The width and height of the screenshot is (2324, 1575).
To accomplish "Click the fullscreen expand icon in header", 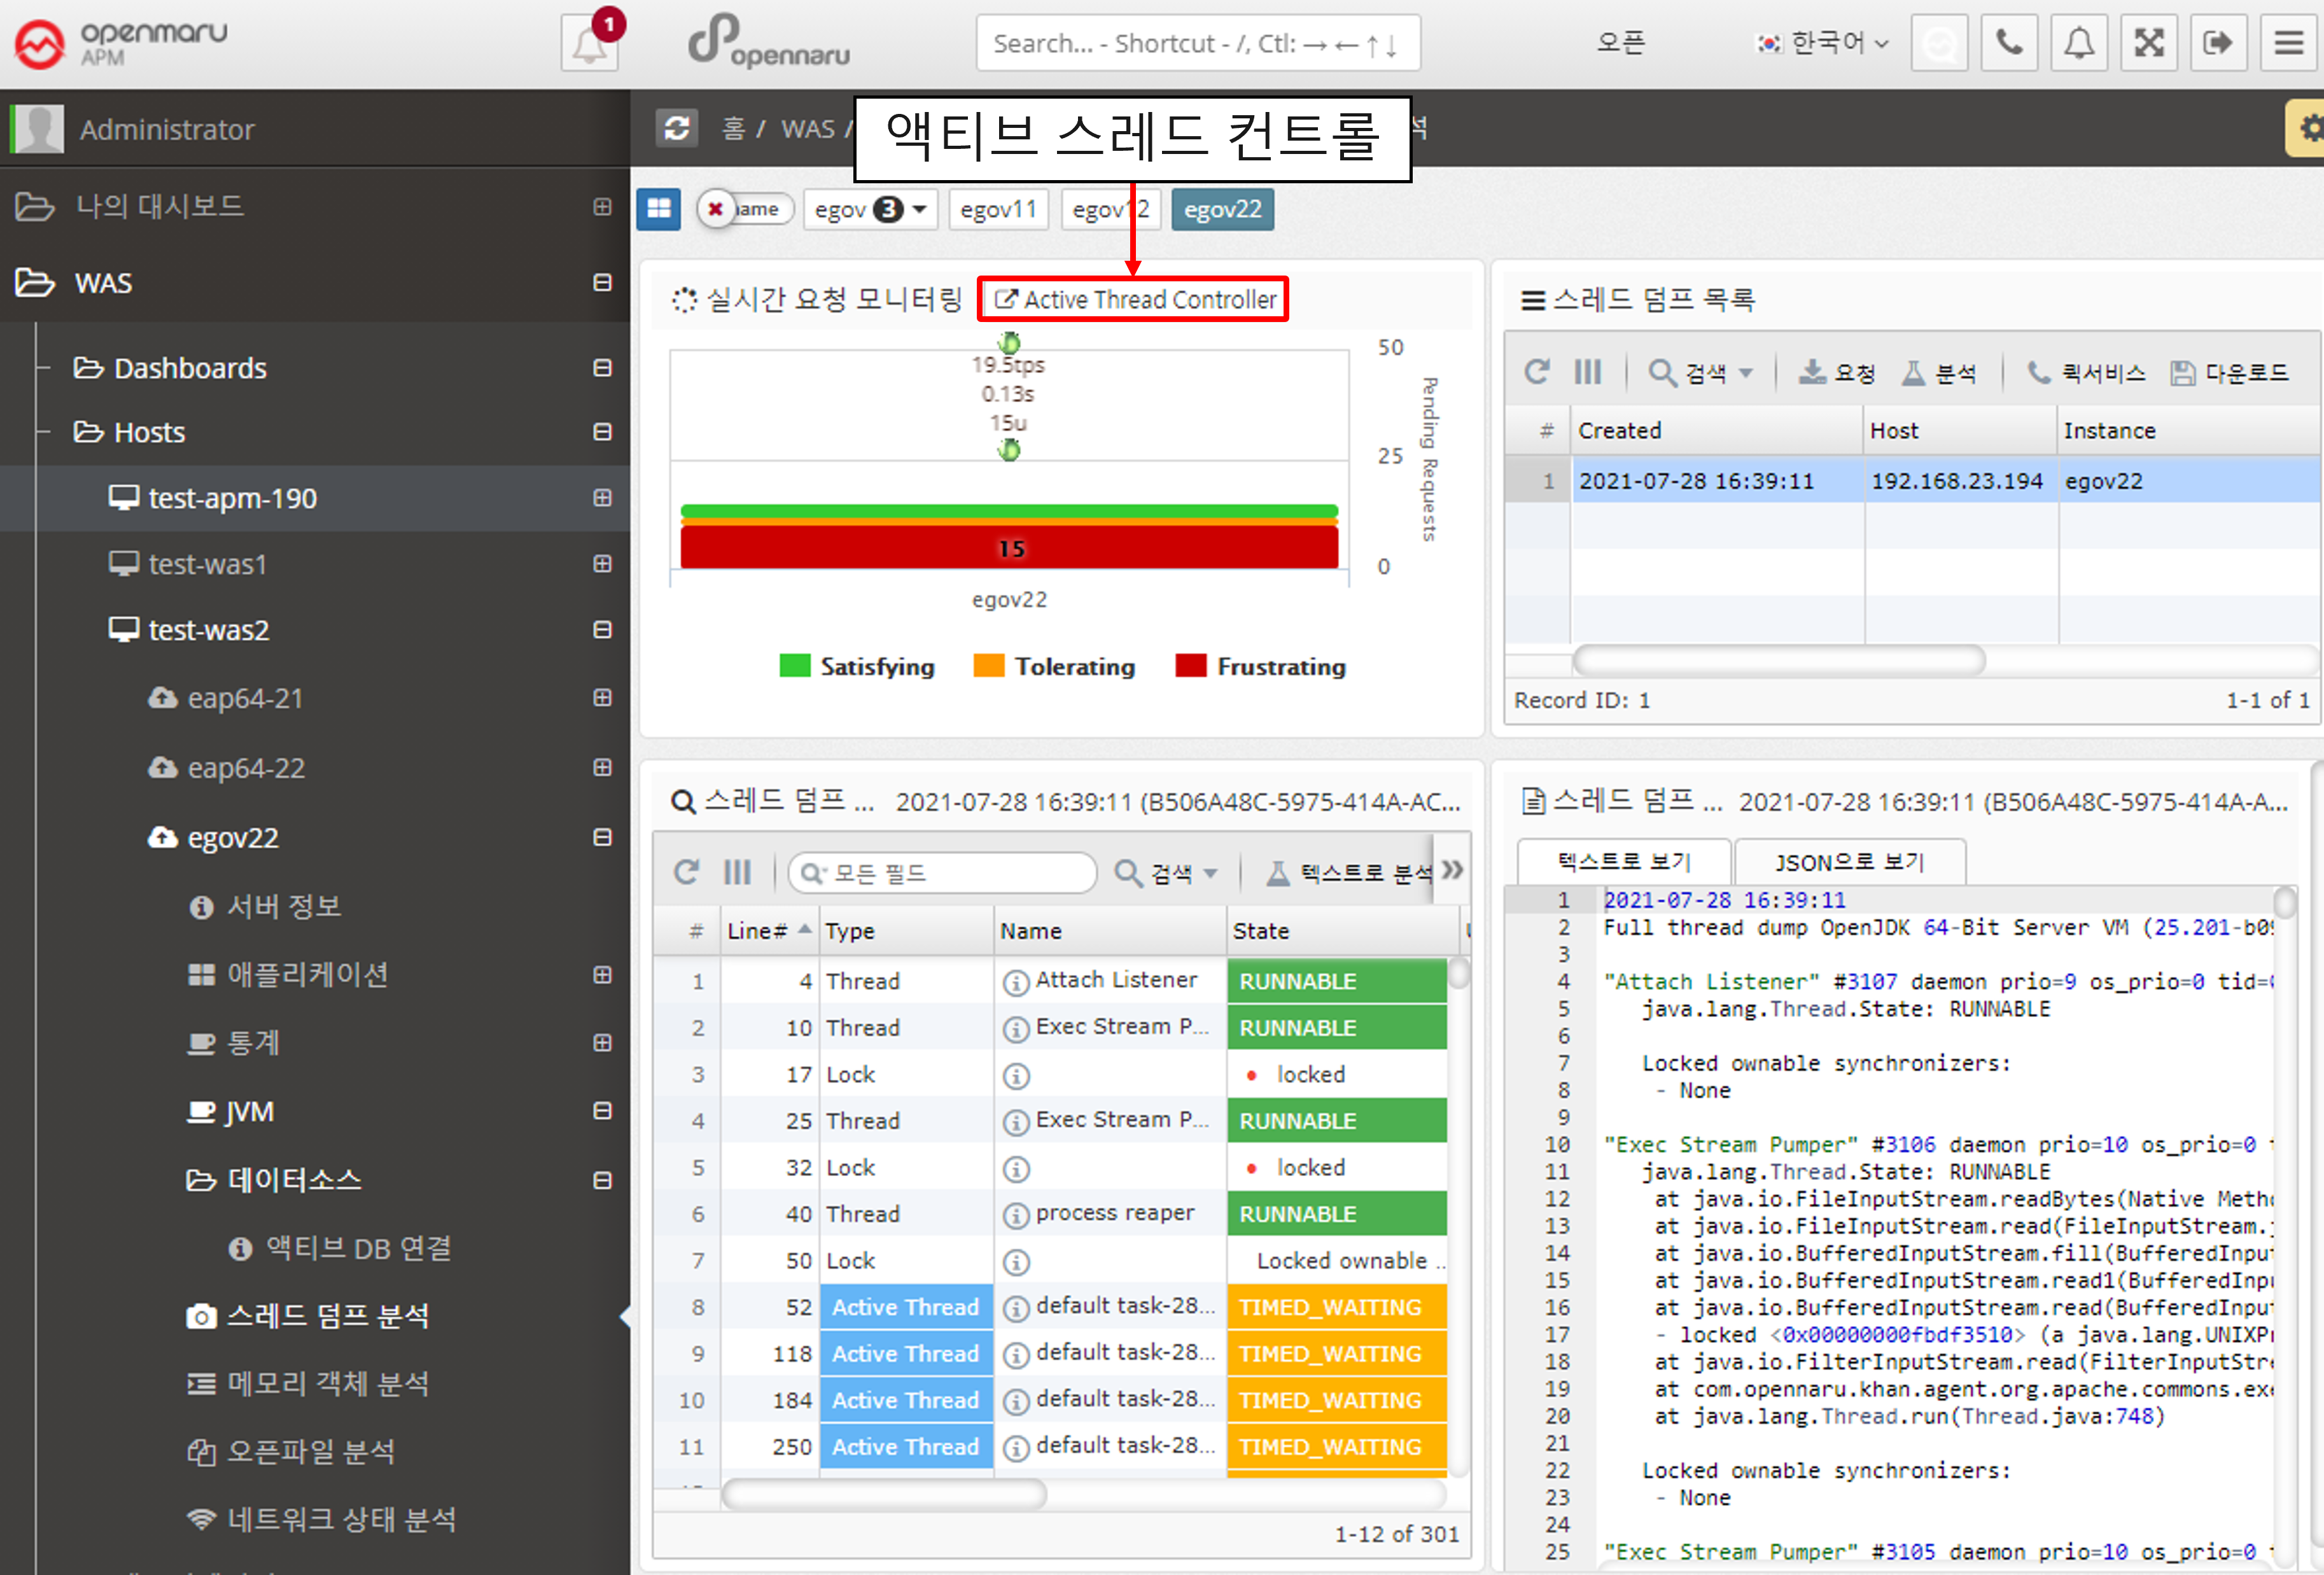I will 2148,43.
